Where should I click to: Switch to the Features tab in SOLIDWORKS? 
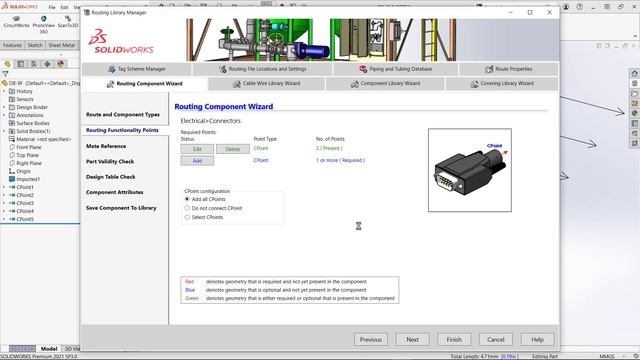coord(12,45)
